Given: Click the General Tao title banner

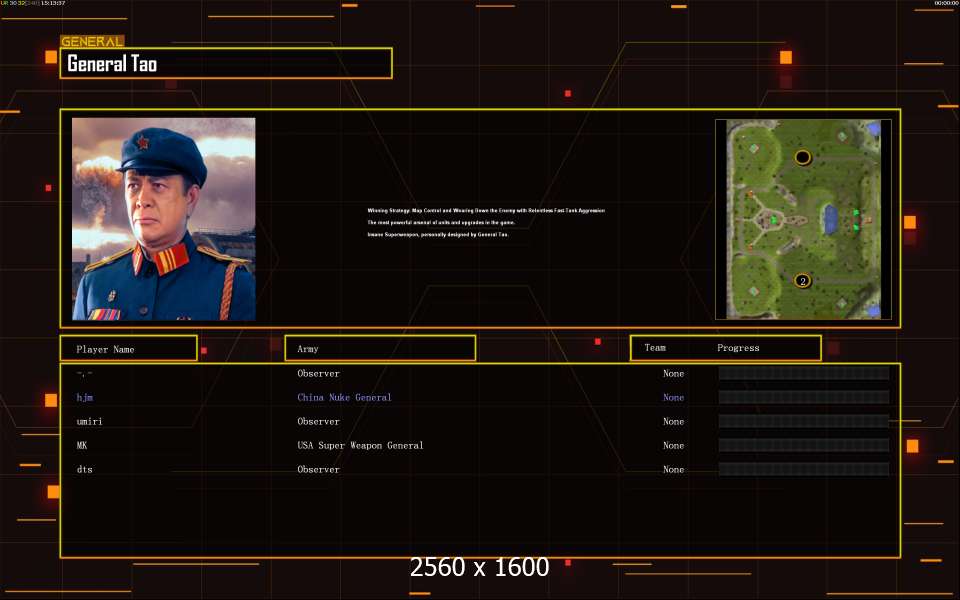Looking at the screenshot, I should [226, 63].
